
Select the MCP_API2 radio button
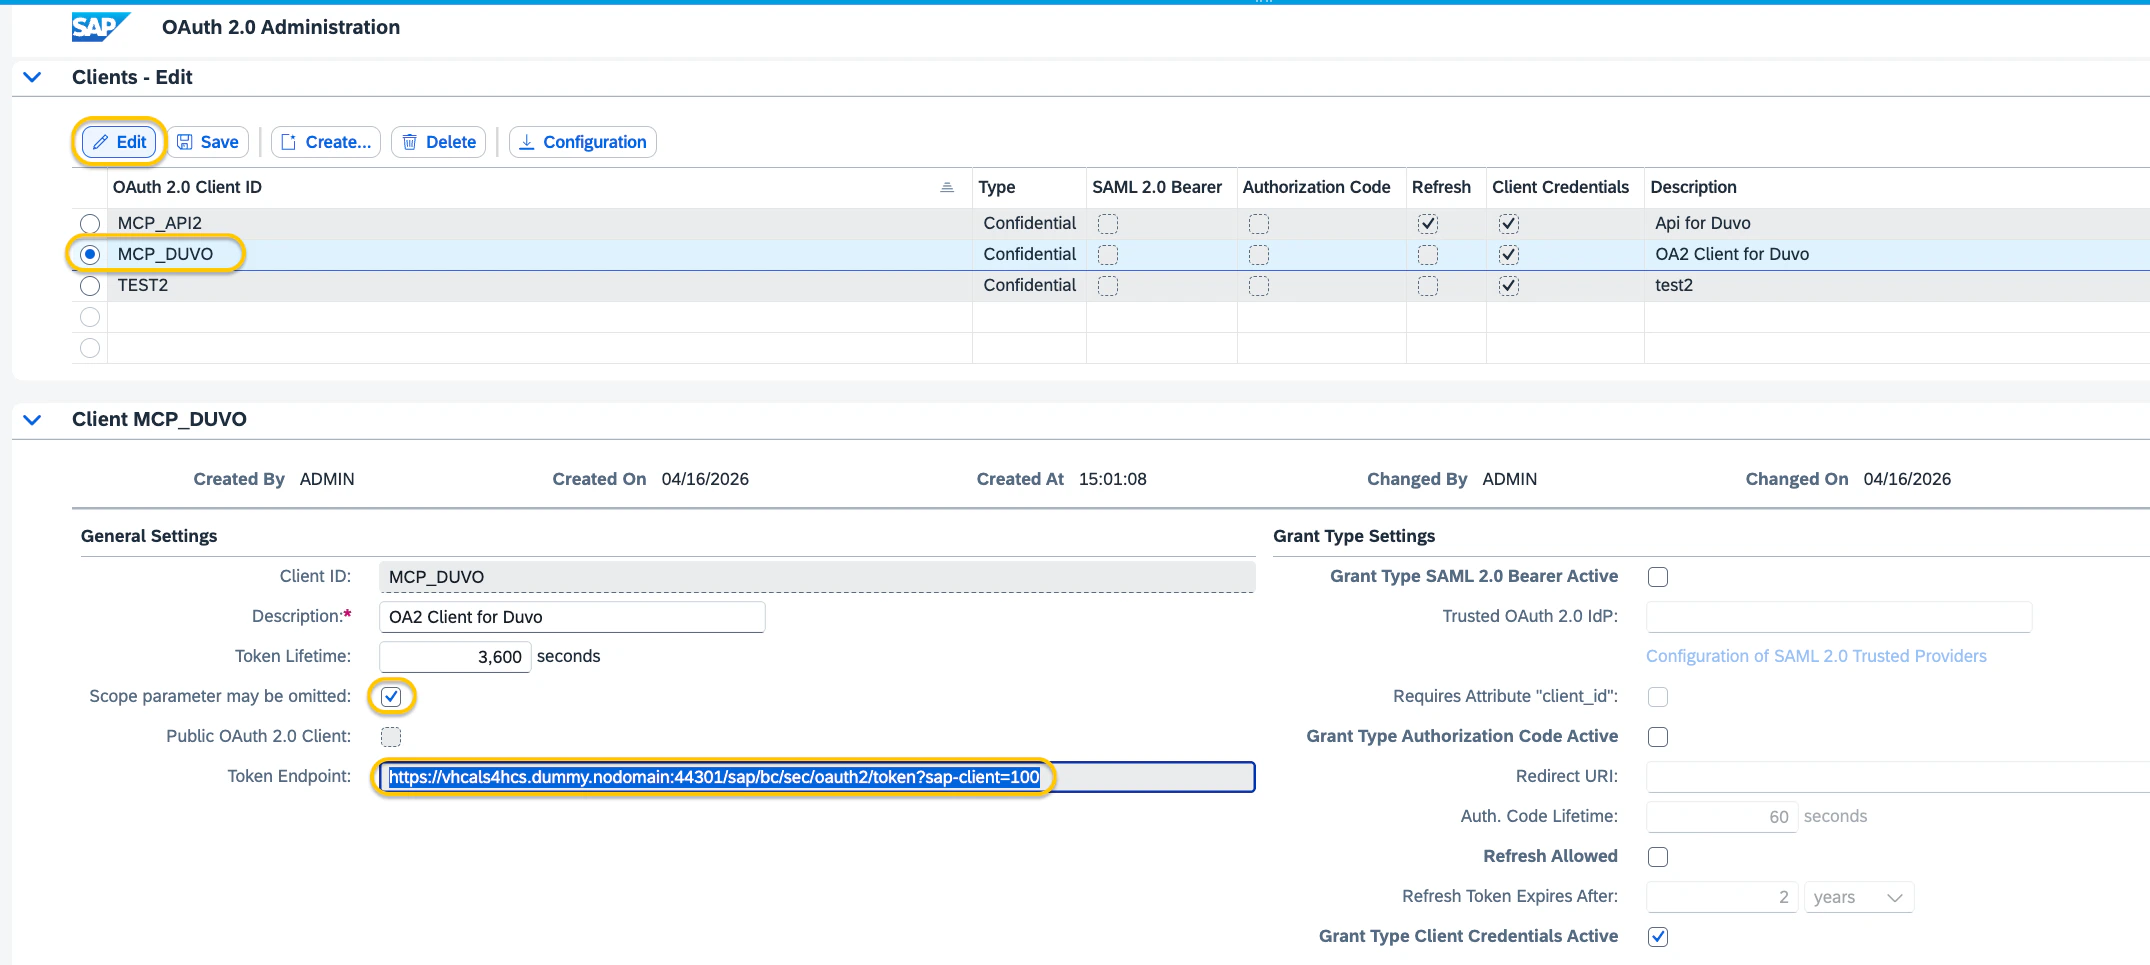click(x=90, y=223)
